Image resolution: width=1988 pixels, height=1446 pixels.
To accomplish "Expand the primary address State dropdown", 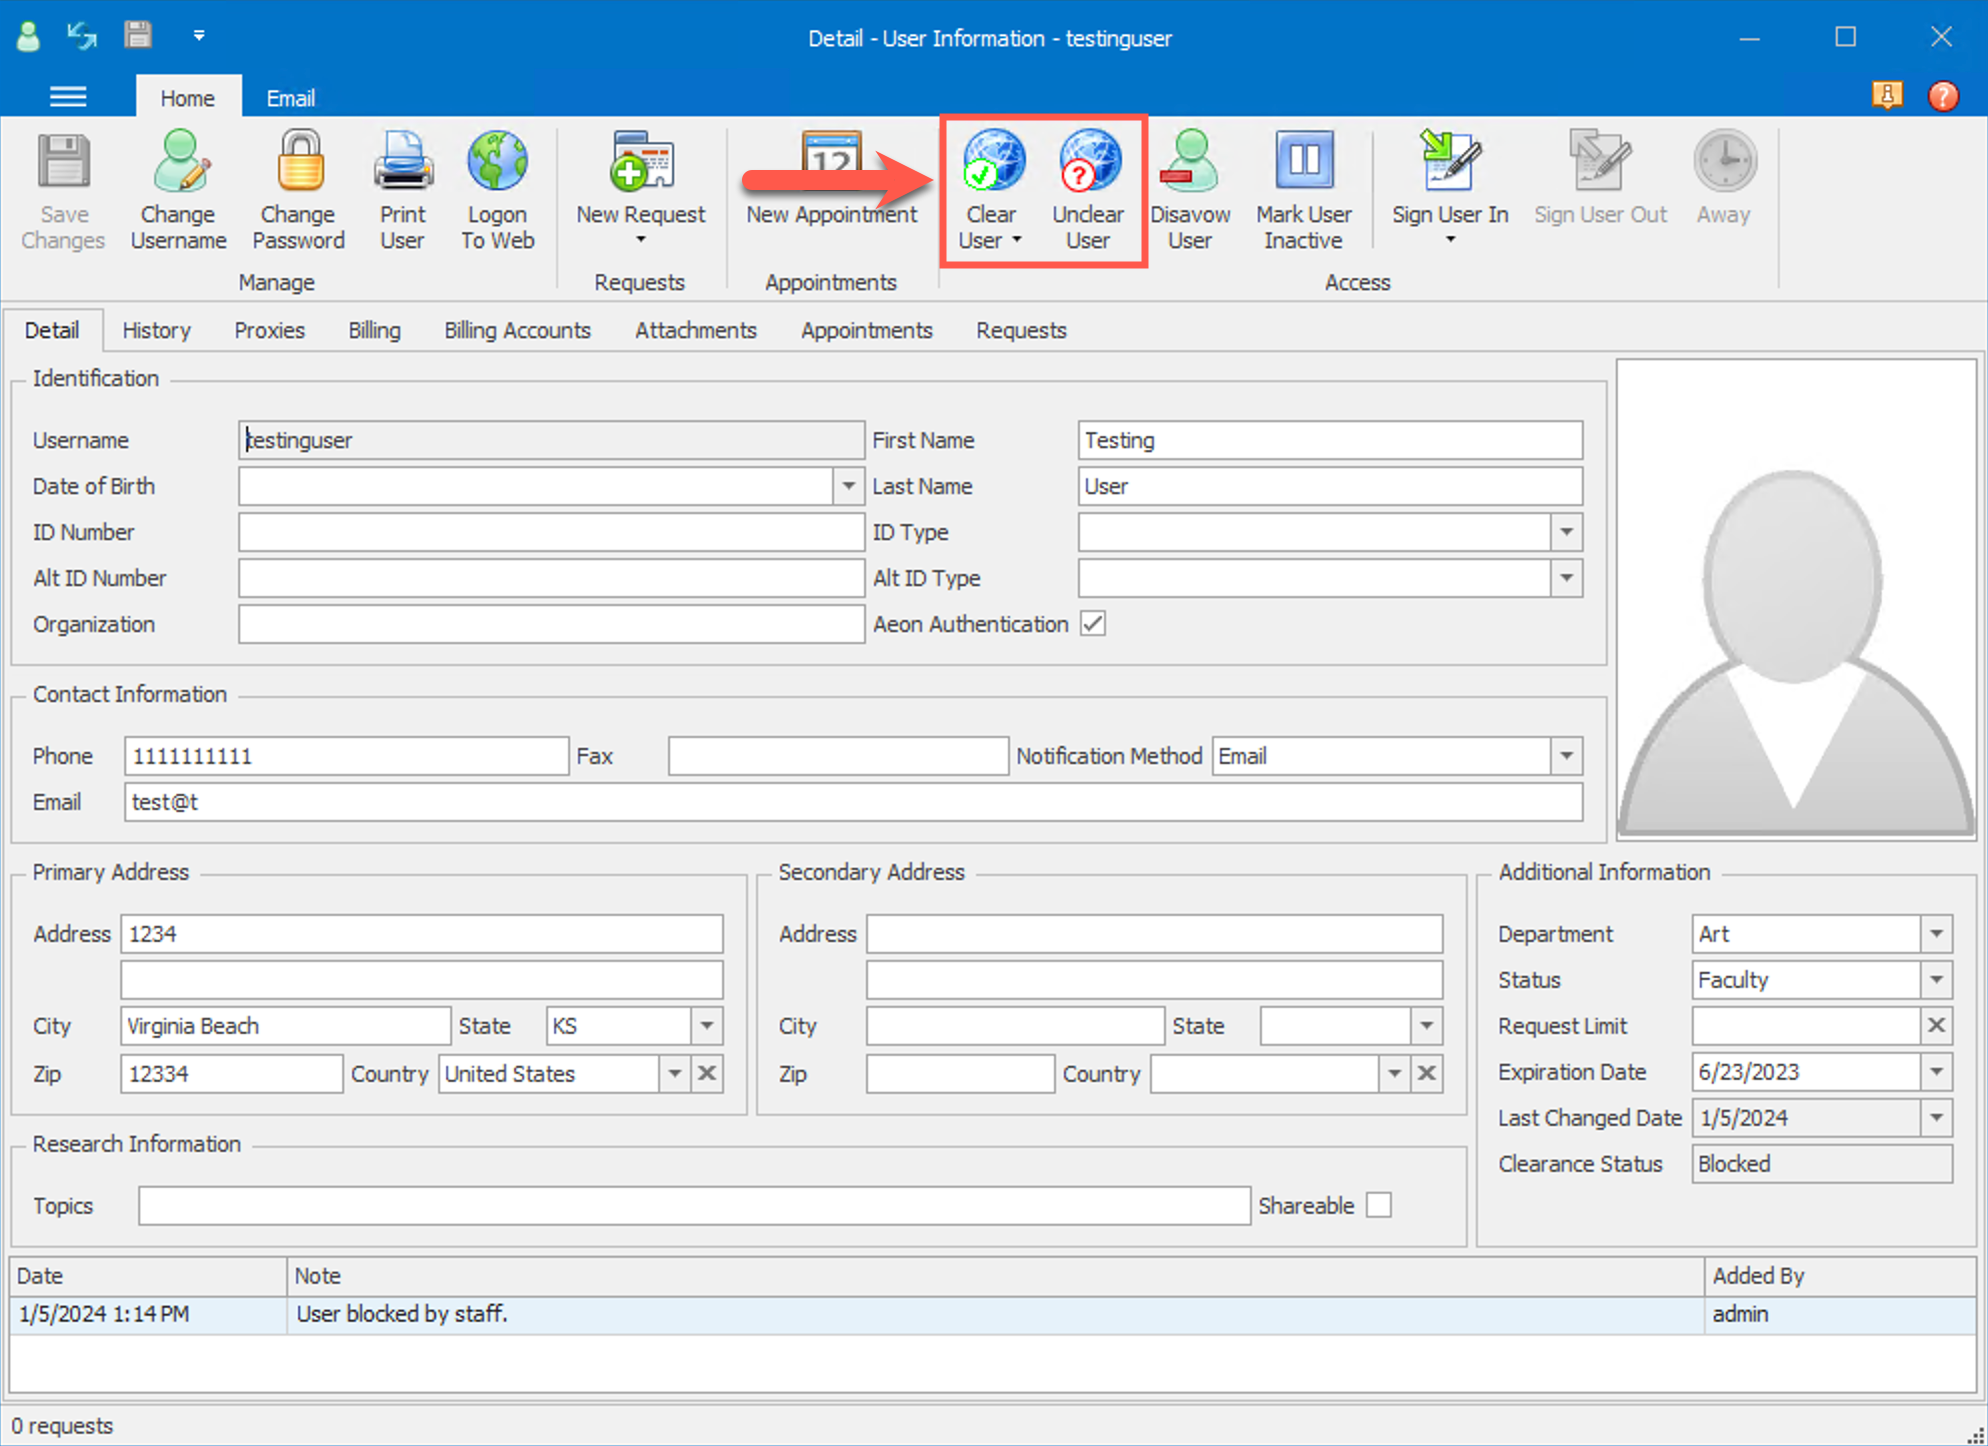I will pos(707,1026).
